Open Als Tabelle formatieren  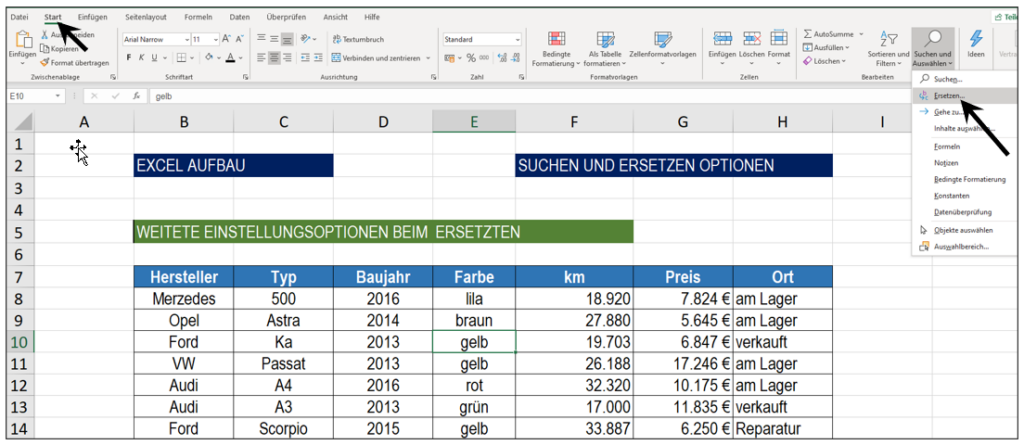click(605, 48)
